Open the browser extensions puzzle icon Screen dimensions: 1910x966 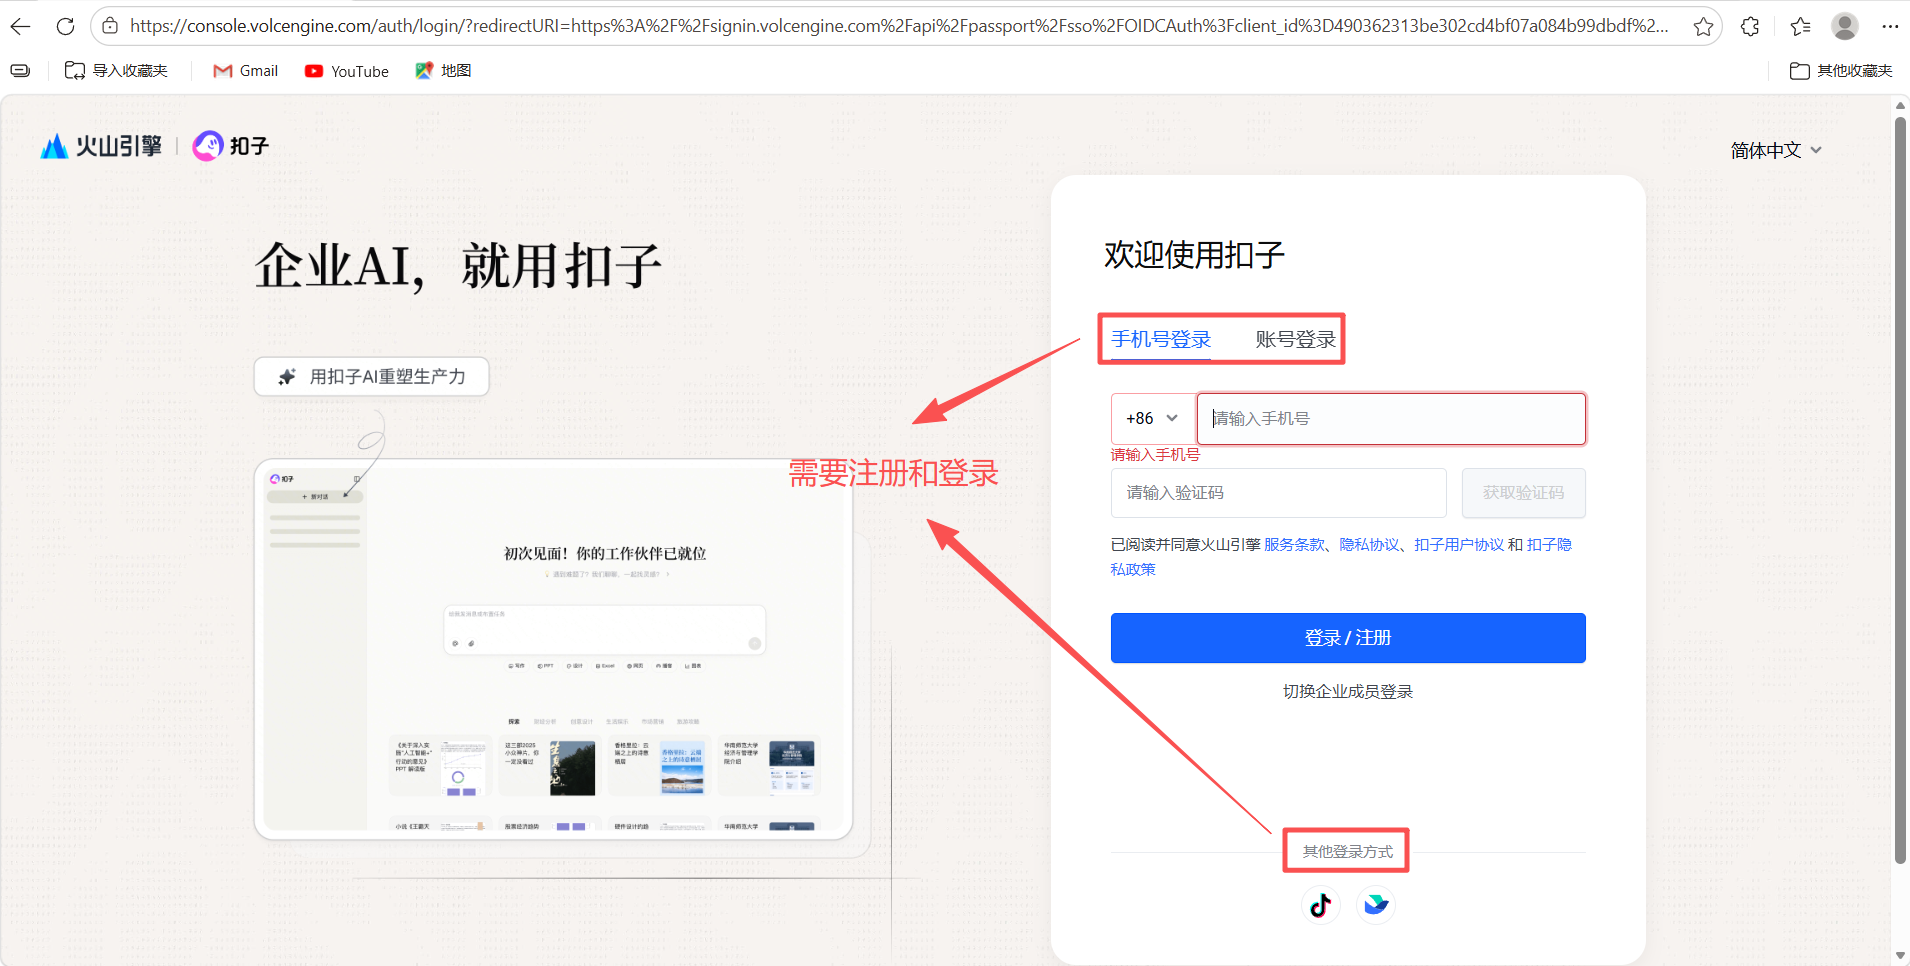(1750, 26)
